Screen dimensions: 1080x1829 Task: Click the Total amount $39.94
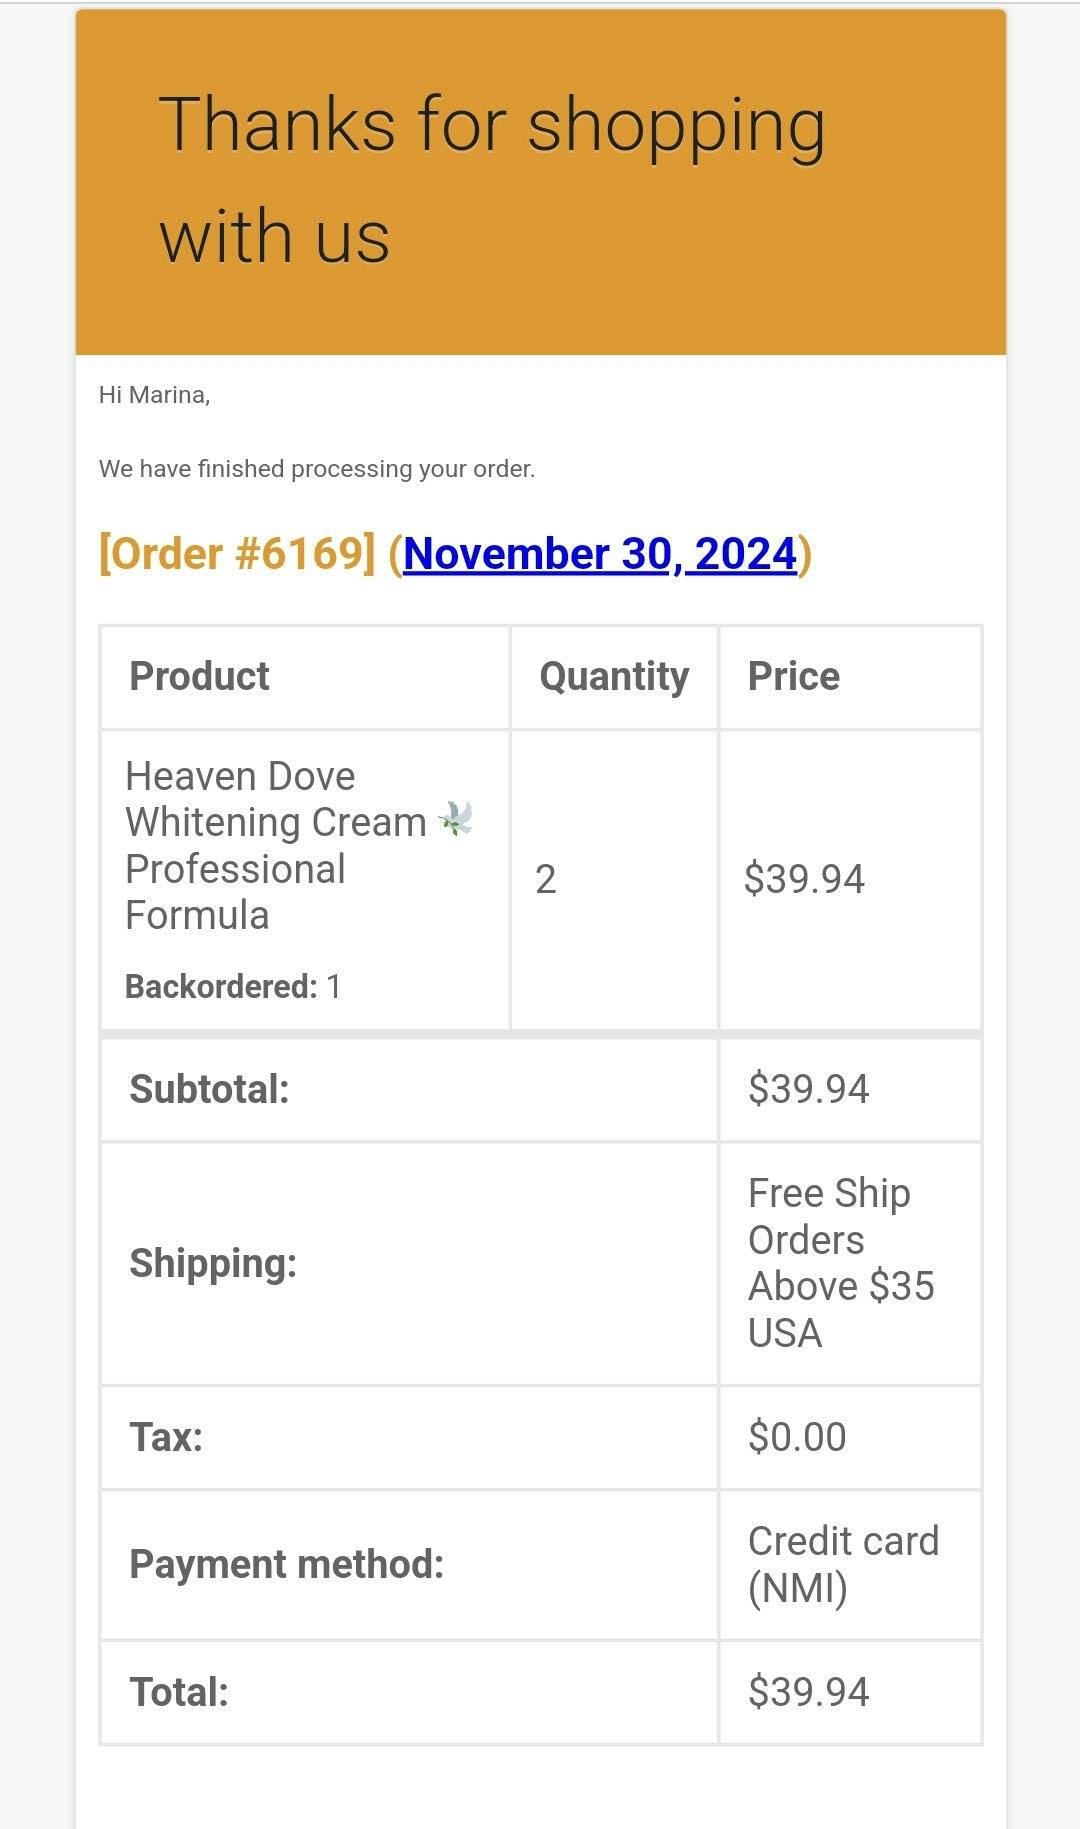pyautogui.click(x=808, y=1692)
